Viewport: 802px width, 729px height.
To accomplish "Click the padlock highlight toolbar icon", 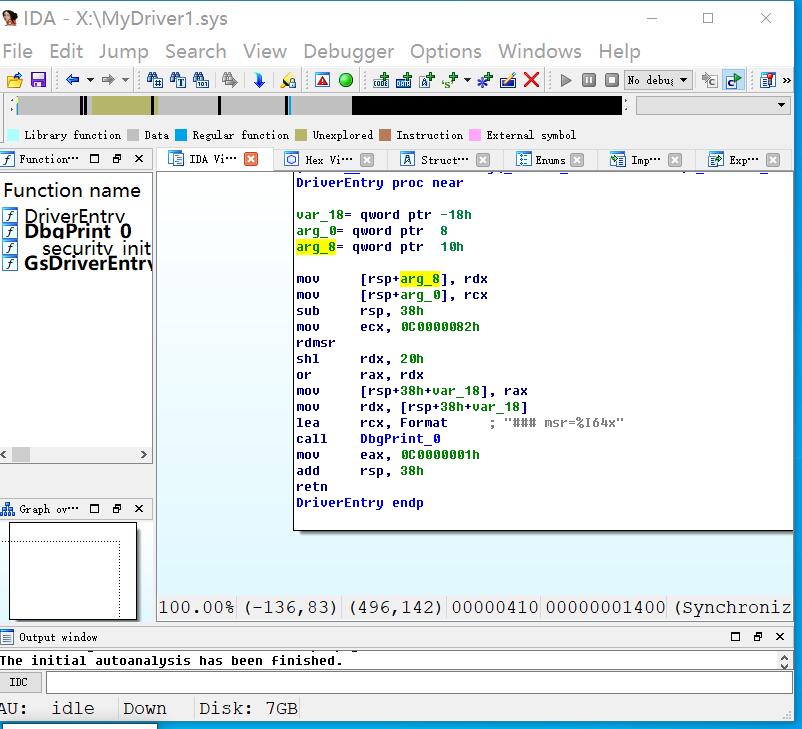I will [x=288, y=80].
